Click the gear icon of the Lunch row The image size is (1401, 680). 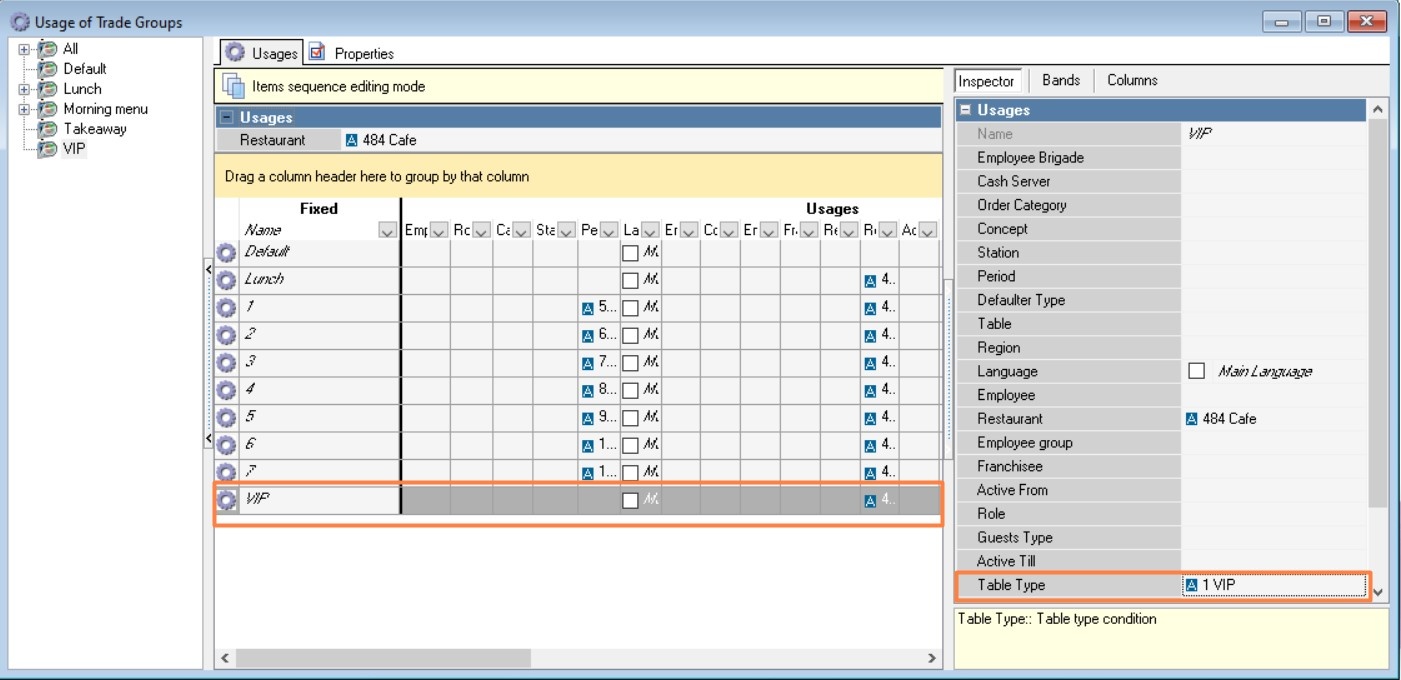[x=226, y=281]
